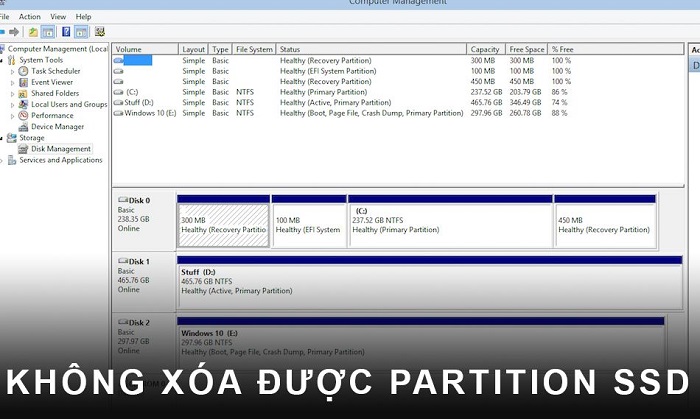The height and width of the screenshot is (419, 700).
Task: Select the Storage icon in tree
Action: (12, 138)
